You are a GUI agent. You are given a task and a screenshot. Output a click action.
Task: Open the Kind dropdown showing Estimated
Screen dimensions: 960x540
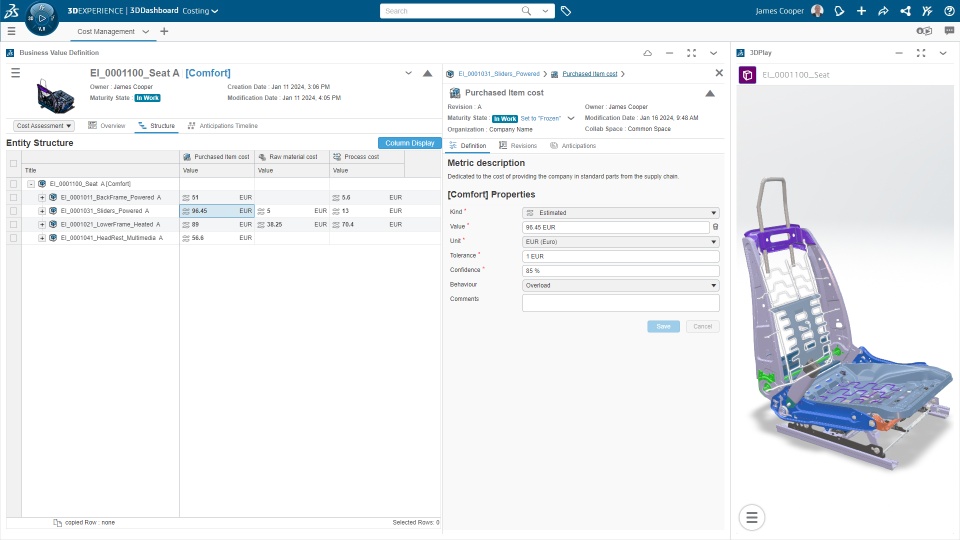(x=620, y=212)
